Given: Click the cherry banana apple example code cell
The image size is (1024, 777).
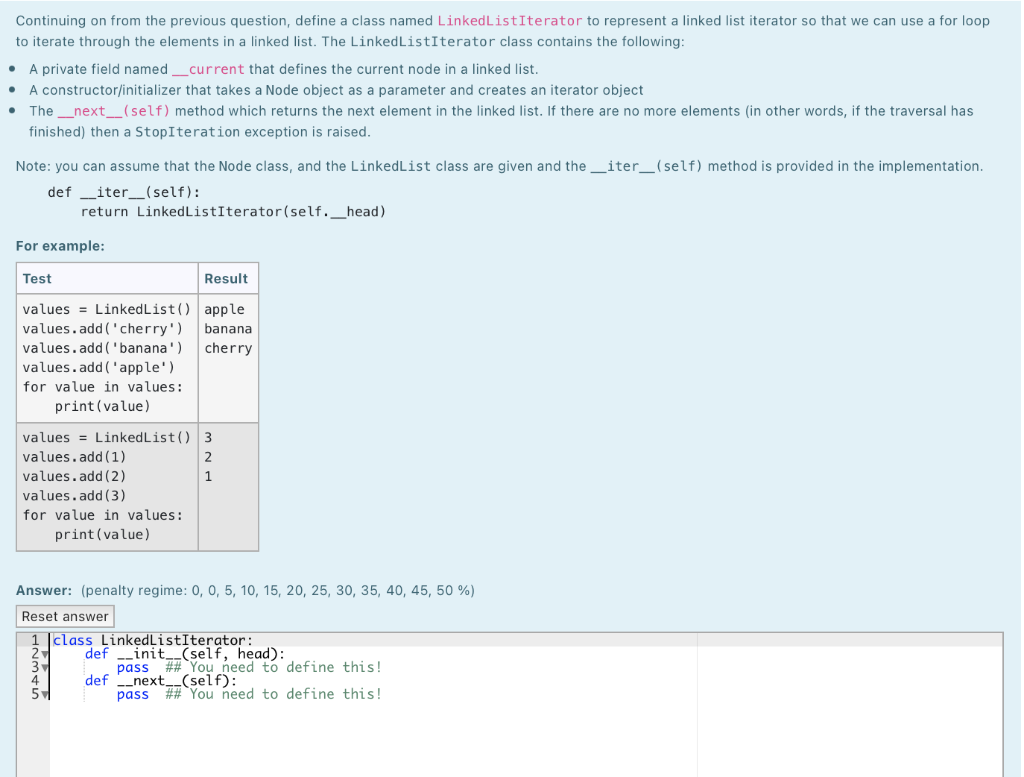Looking at the screenshot, I should [105, 357].
